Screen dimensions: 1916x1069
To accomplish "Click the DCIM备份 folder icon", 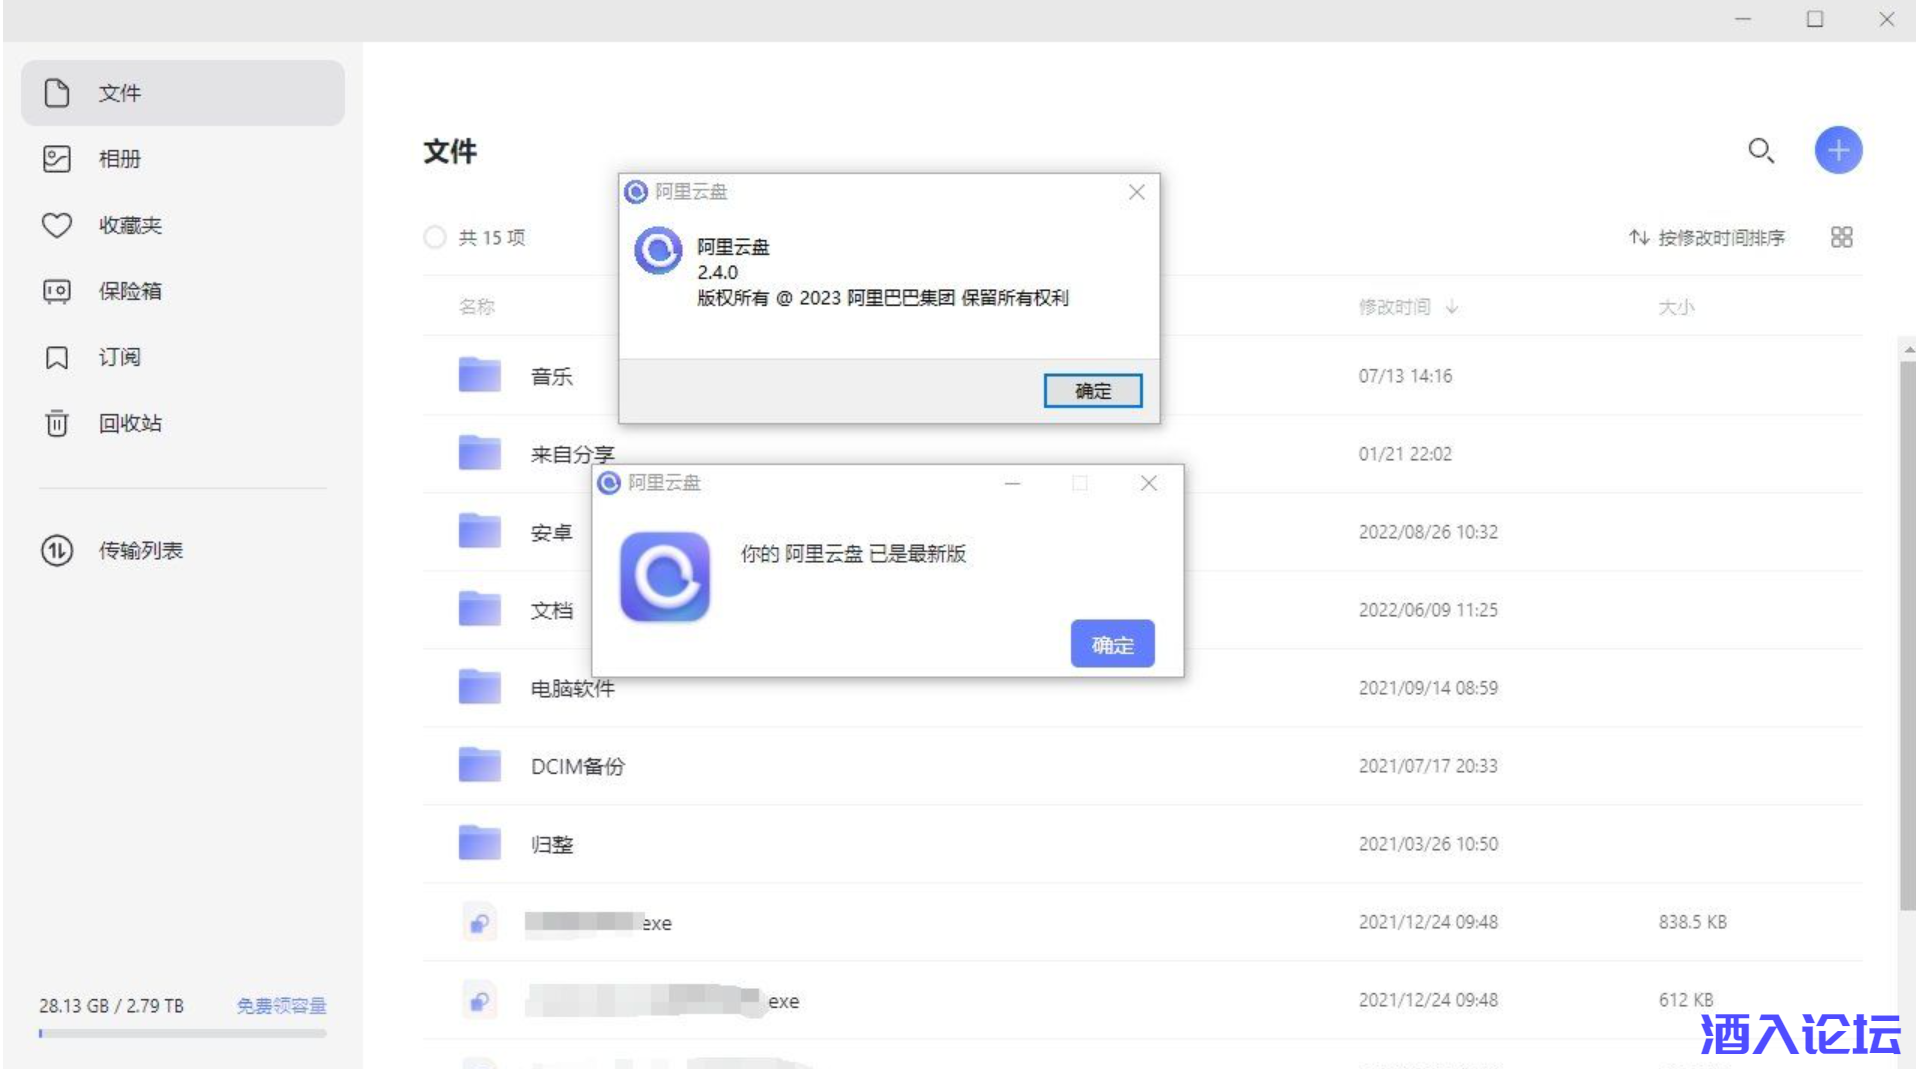I will [479, 765].
